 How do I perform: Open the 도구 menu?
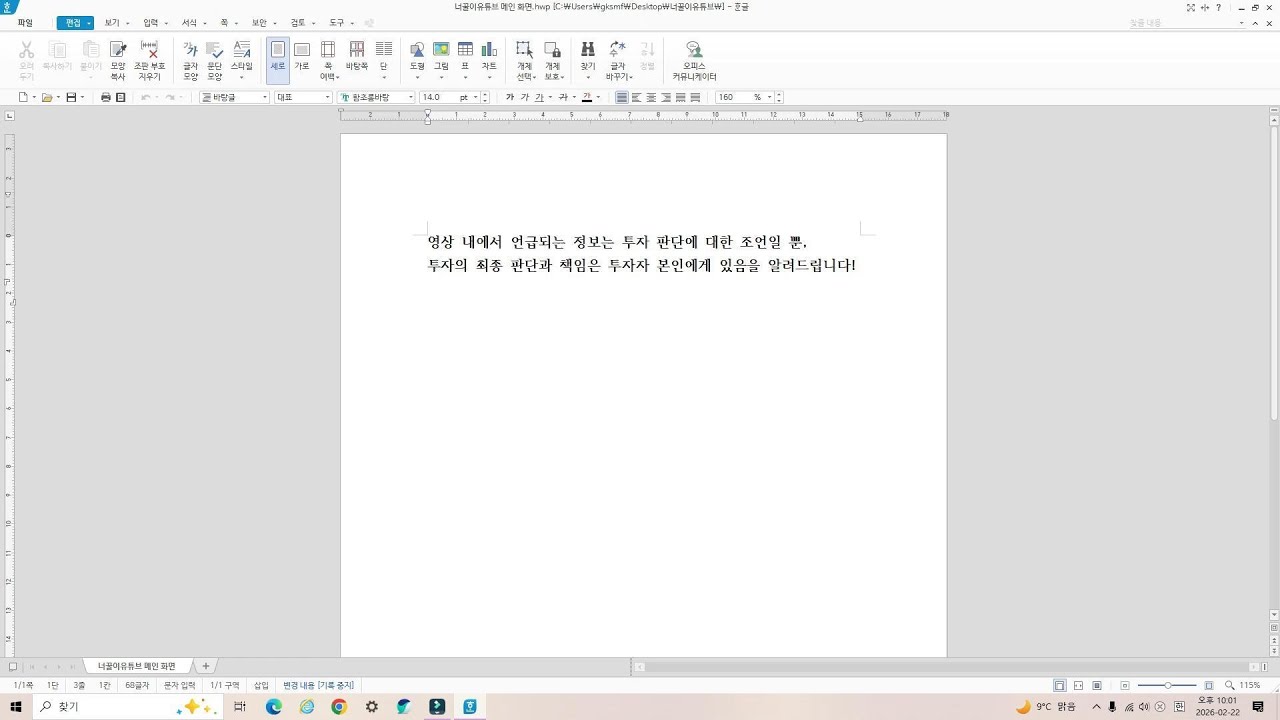point(337,22)
